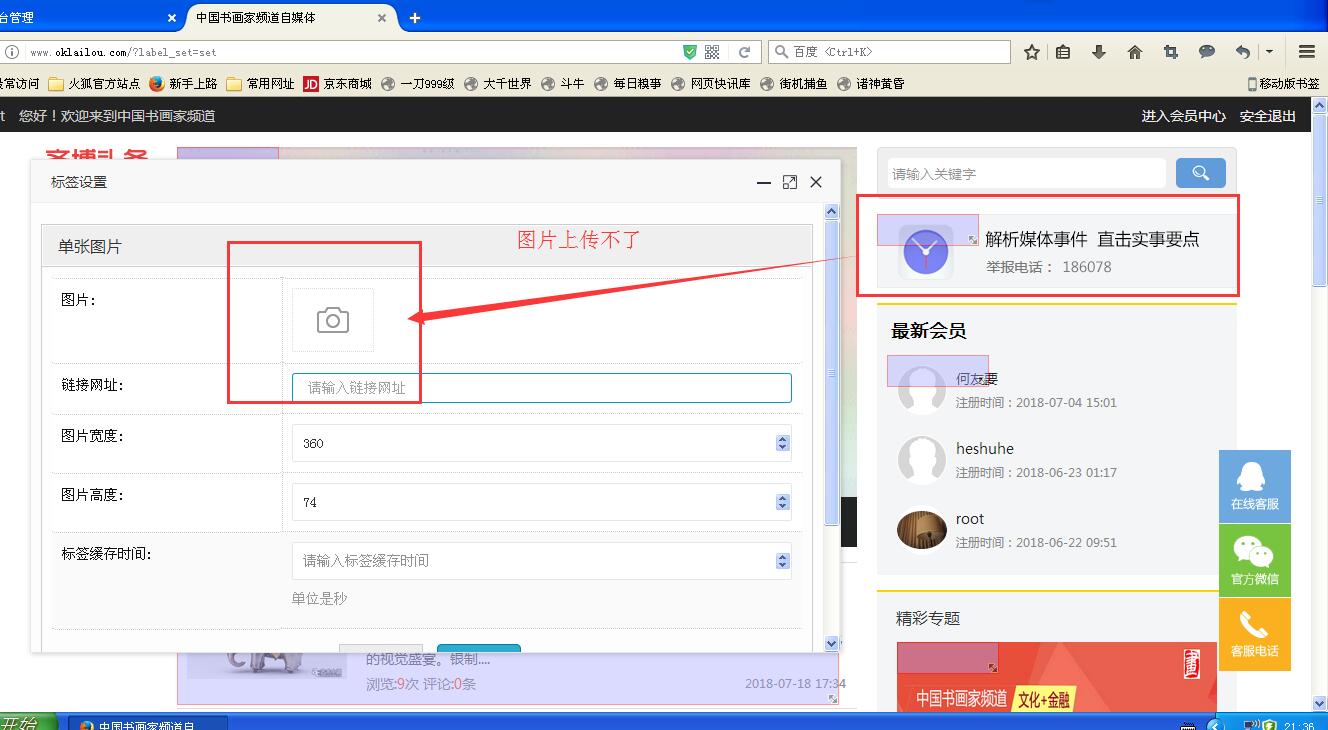Switch to the 中国书画家频道自媒体 tab
Screen dimensions: 1328x730
282,17
